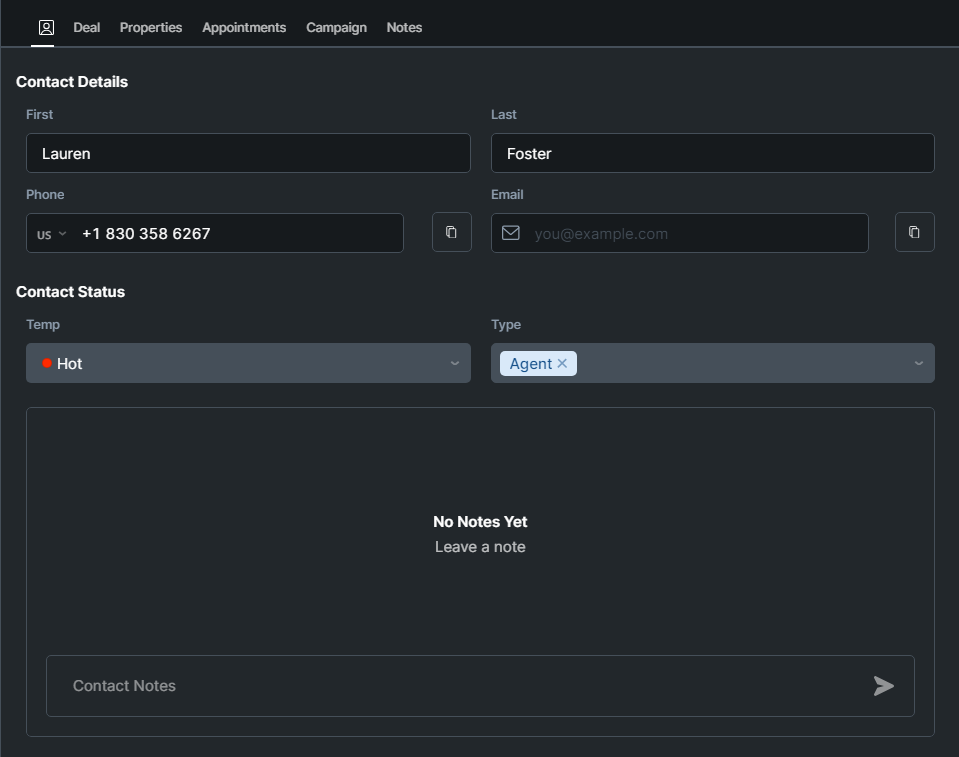This screenshot has height=757, width=959.
Task: Type in the Contact Notes box
Action: [450, 686]
